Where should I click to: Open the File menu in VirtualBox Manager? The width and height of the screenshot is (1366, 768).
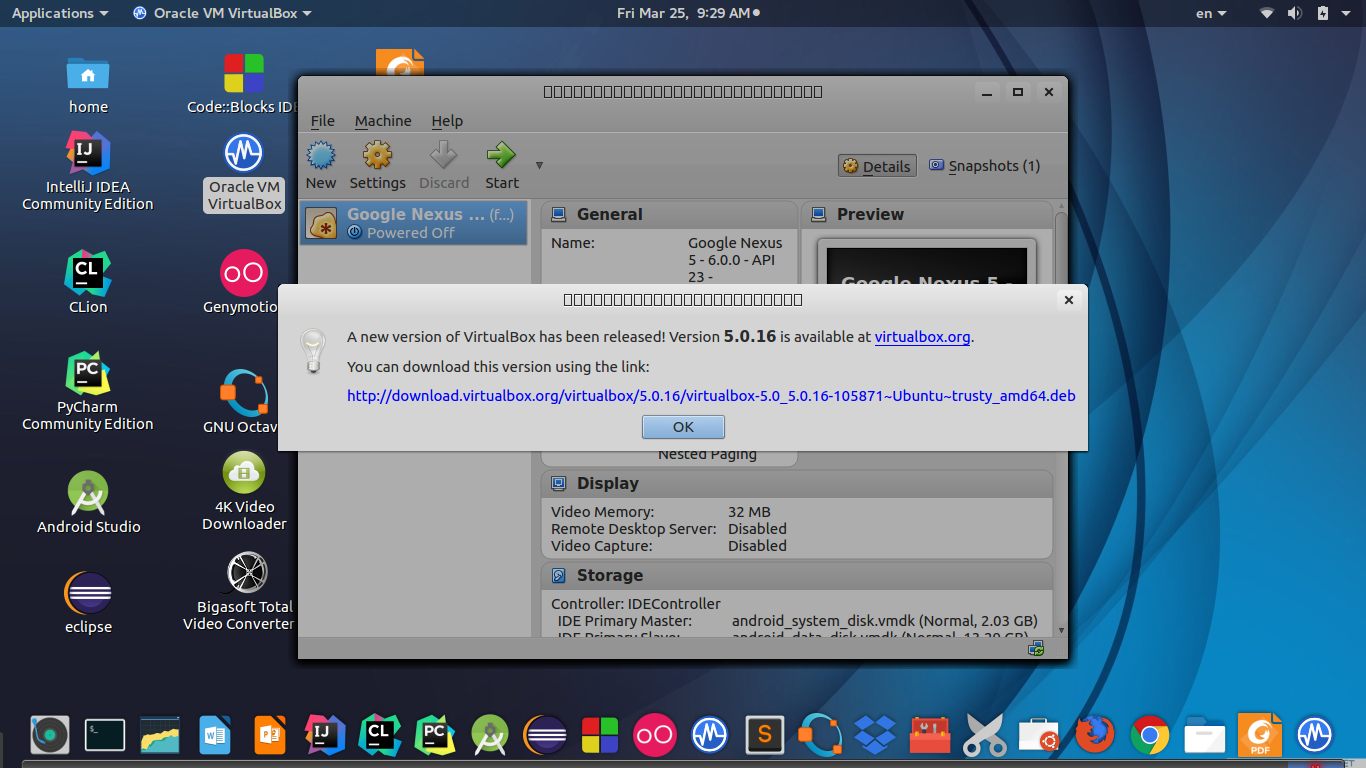point(323,121)
